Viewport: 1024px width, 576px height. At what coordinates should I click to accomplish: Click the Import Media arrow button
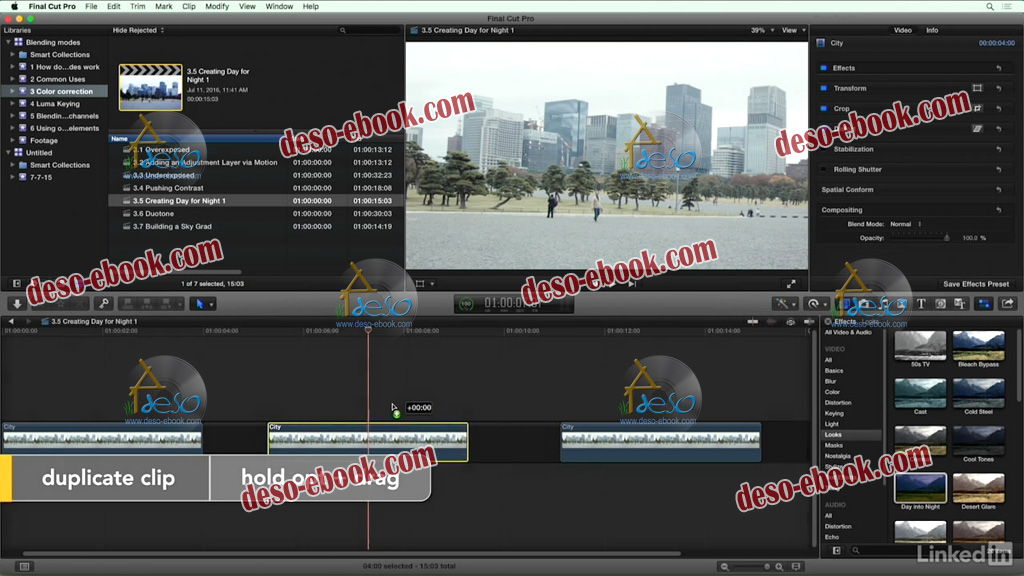(x=17, y=303)
